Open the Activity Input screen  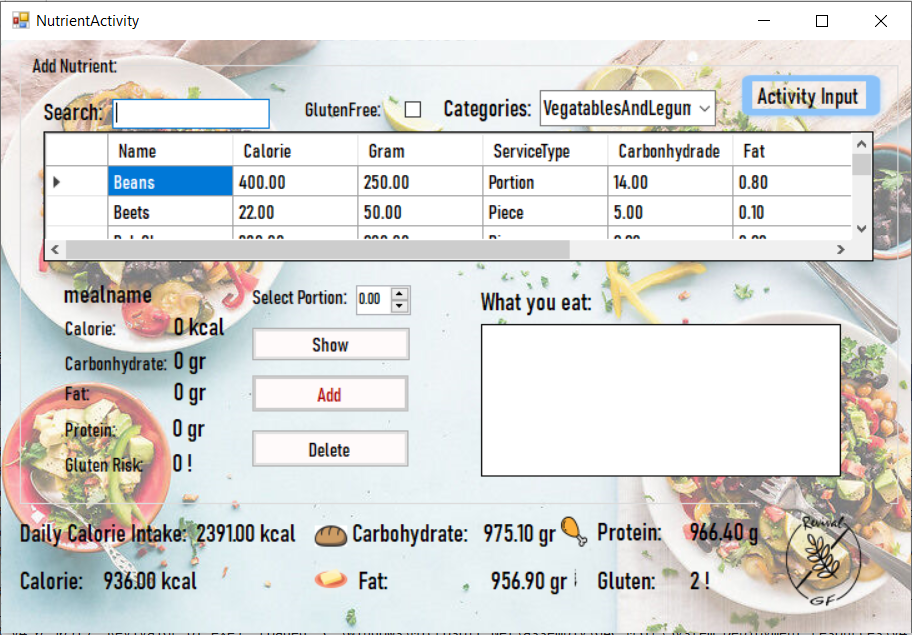click(x=811, y=96)
